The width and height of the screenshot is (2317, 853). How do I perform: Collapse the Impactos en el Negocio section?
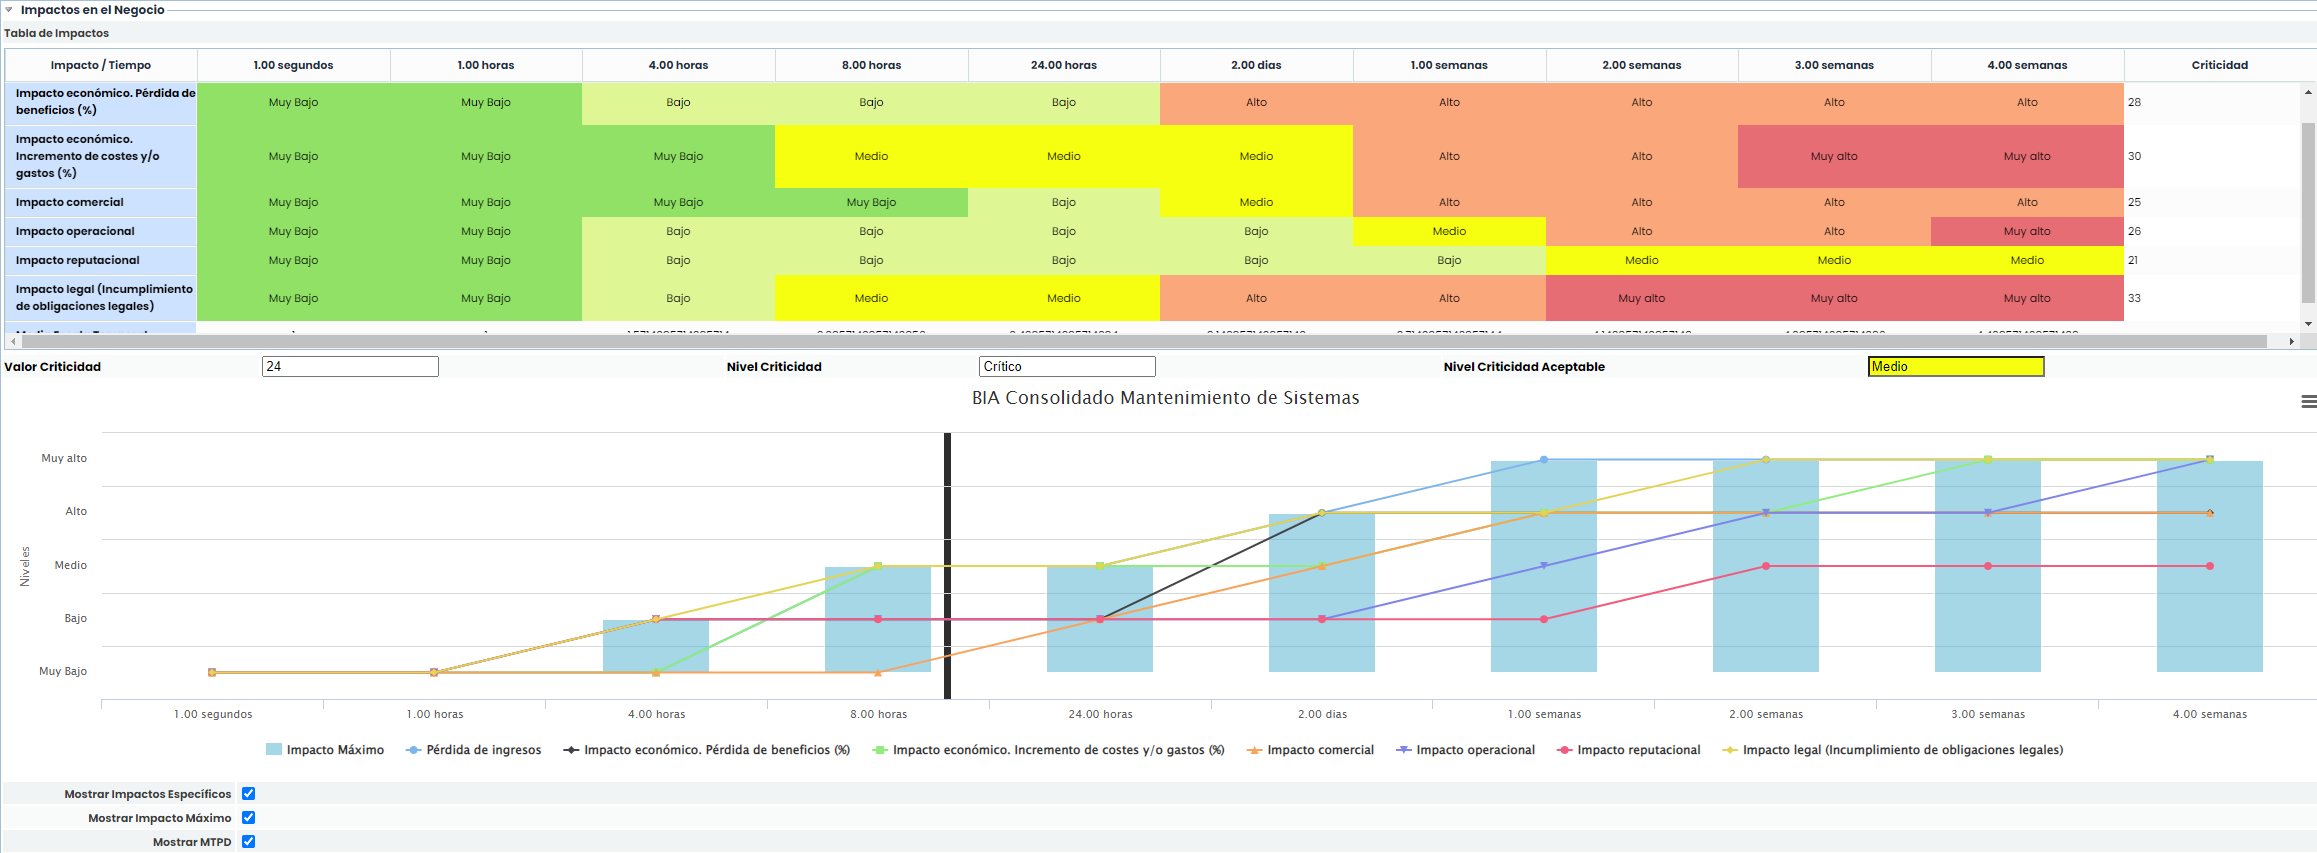(x=9, y=10)
